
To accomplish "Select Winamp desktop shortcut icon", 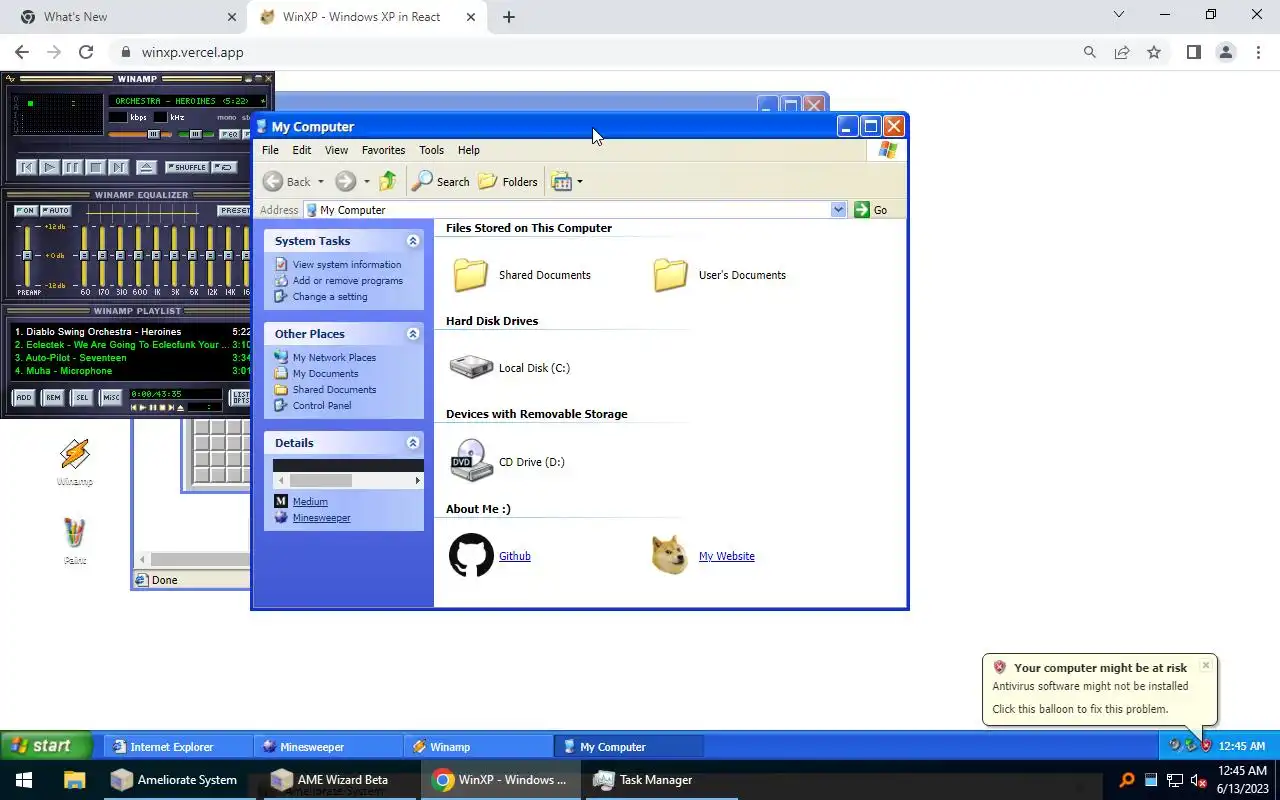I will [x=75, y=455].
